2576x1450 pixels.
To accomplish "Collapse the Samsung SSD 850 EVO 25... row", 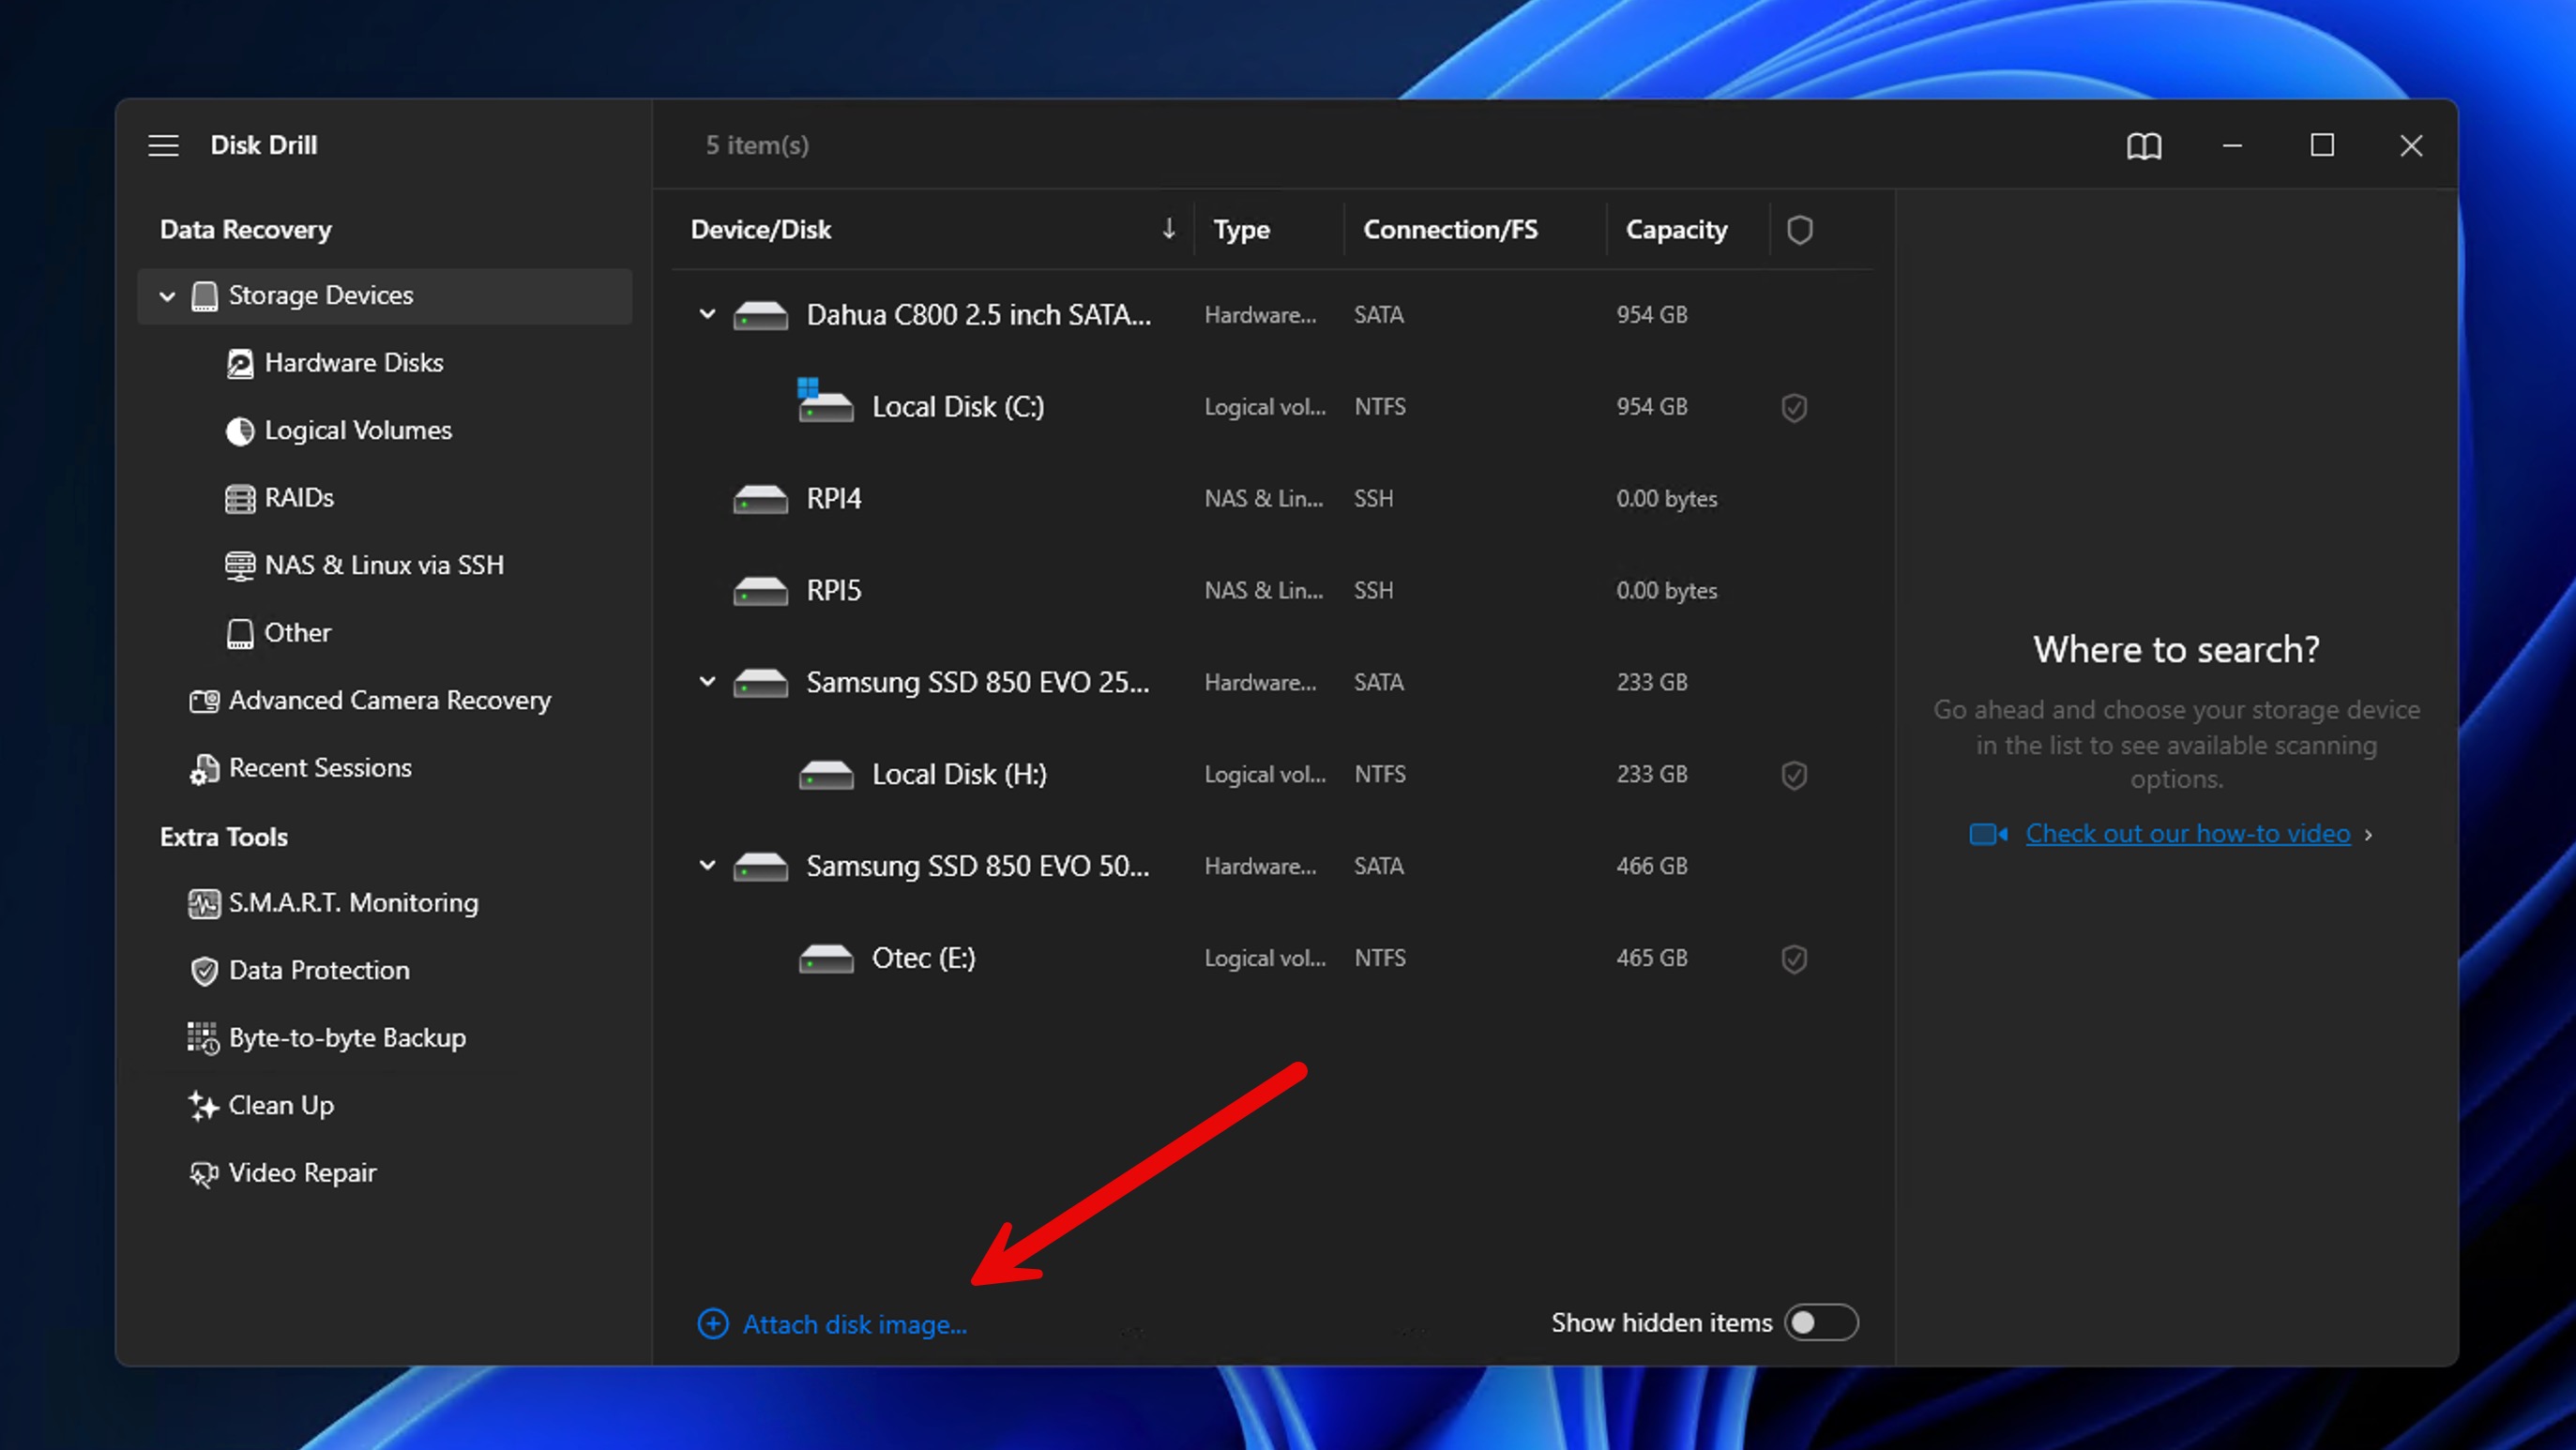I will coord(707,683).
